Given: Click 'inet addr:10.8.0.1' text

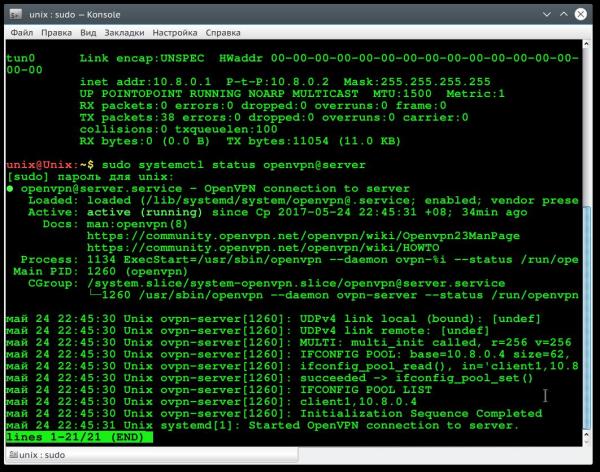Looking at the screenshot, I should [145, 82].
